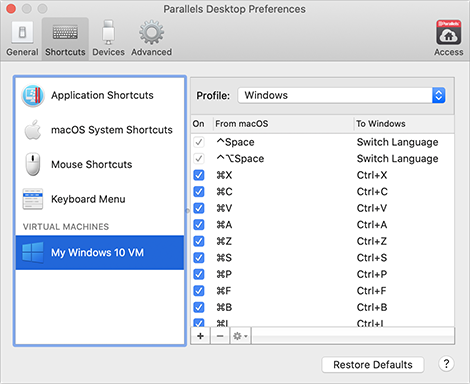Screen dimensions: 470x384
Task: Click the Access label in toolbar
Action: point(449,52)
